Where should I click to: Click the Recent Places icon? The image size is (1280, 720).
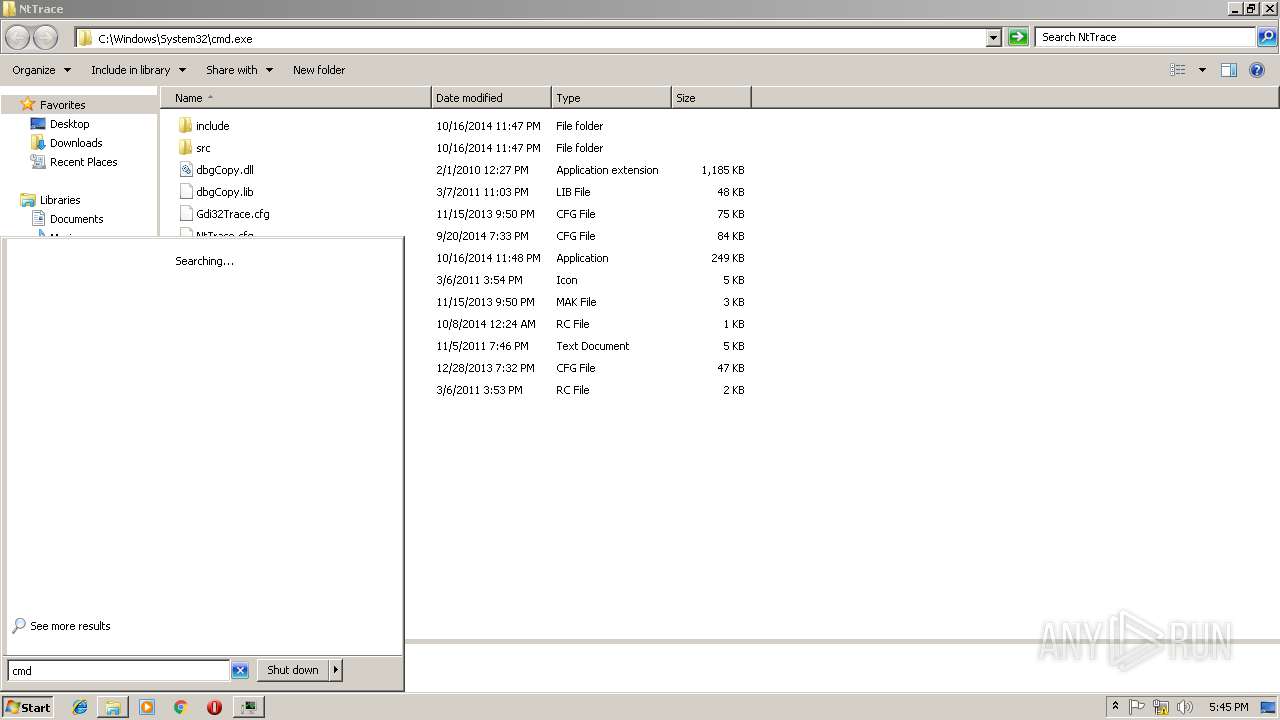(x=38, y=162)
